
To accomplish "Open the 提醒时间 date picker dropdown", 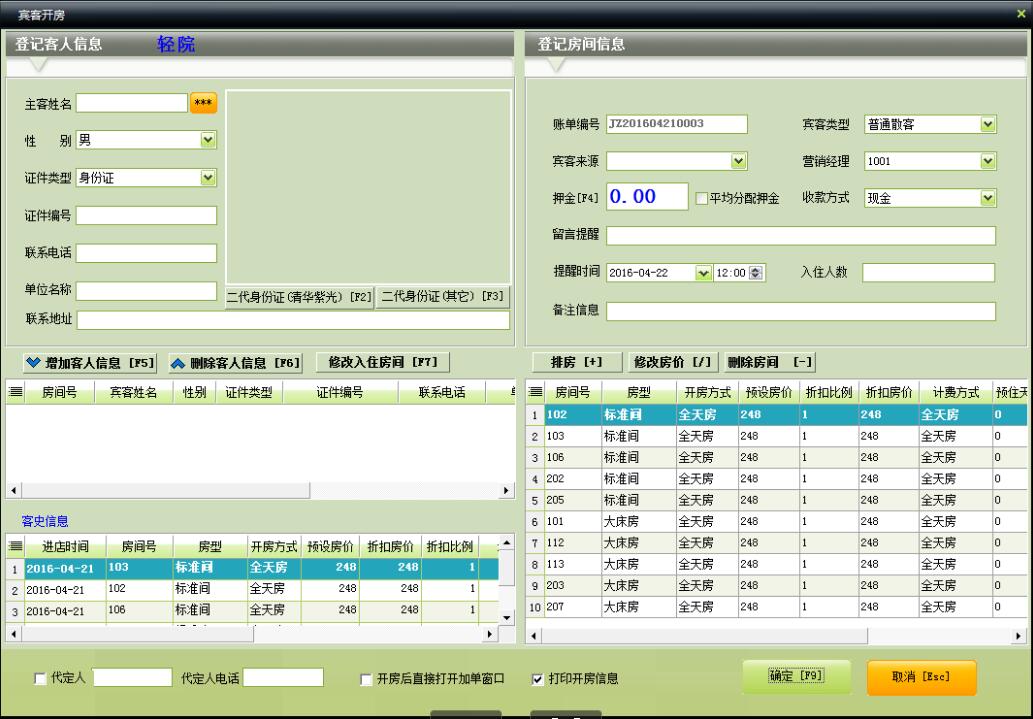I will tap(703, 273).
